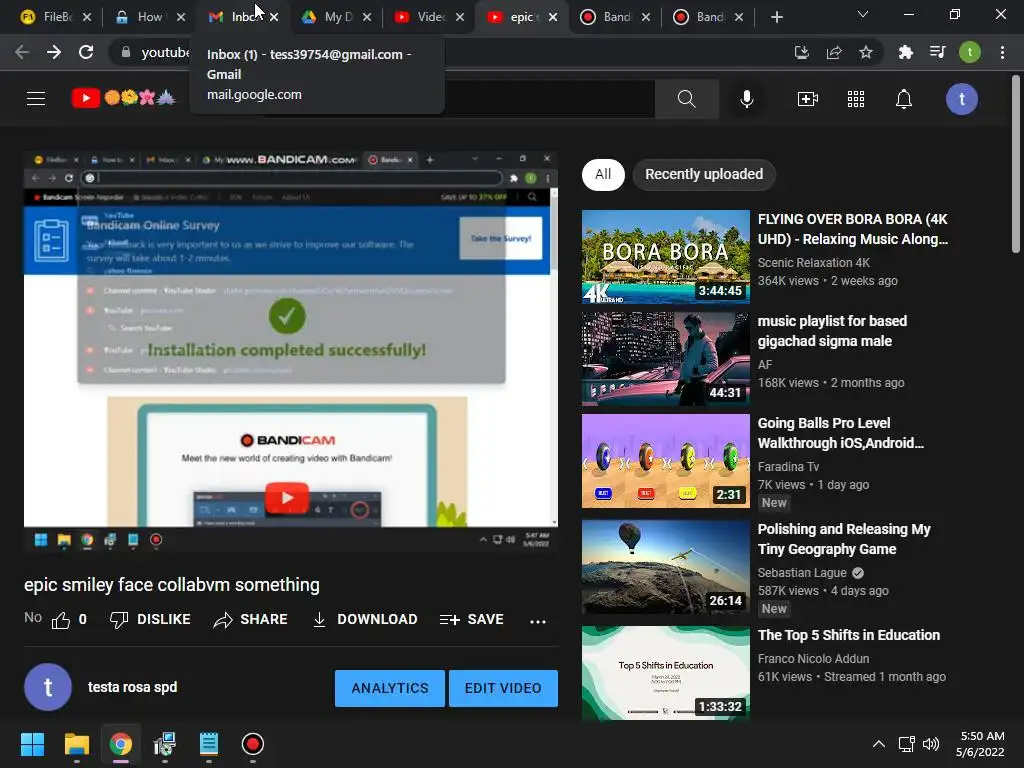This screenshot has height=768, width=1024.
Task: Open the tab search dropdown arrow
Action: coord(863,14)
